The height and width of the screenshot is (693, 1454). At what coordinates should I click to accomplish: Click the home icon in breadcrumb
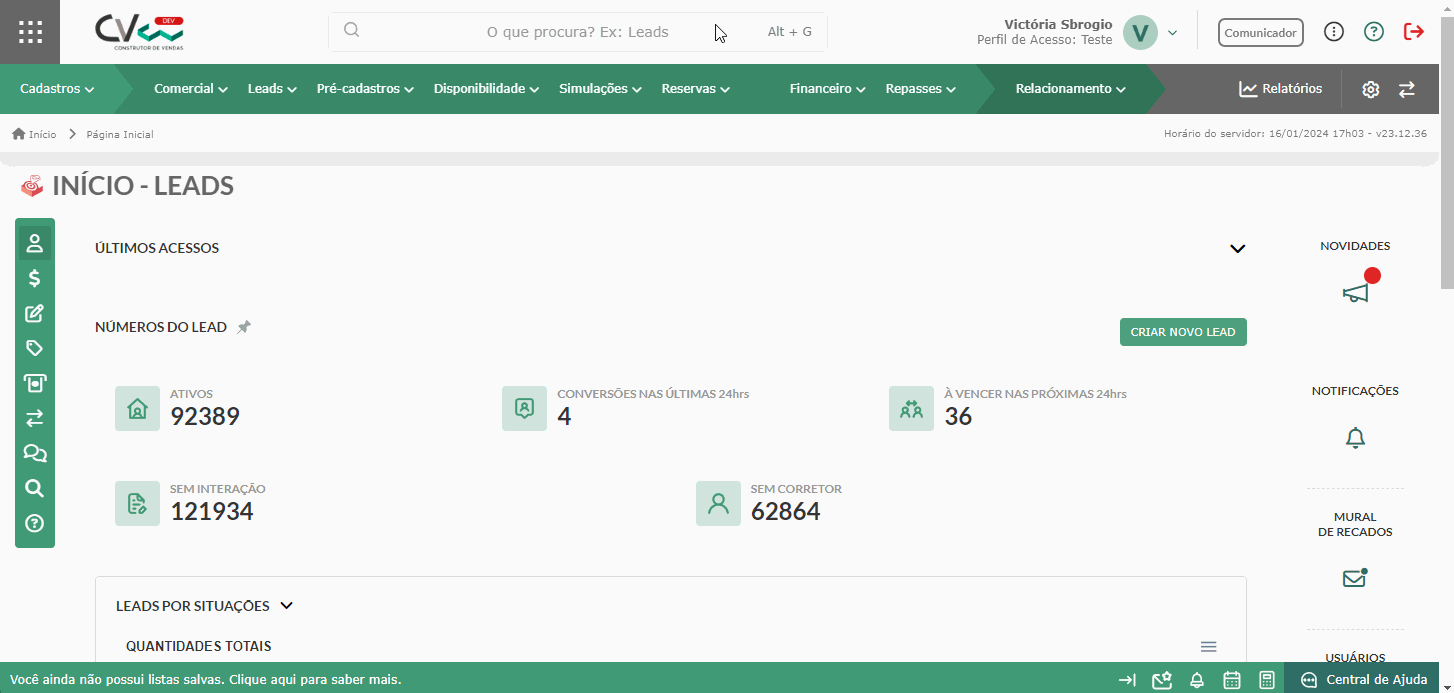point(18,134)
